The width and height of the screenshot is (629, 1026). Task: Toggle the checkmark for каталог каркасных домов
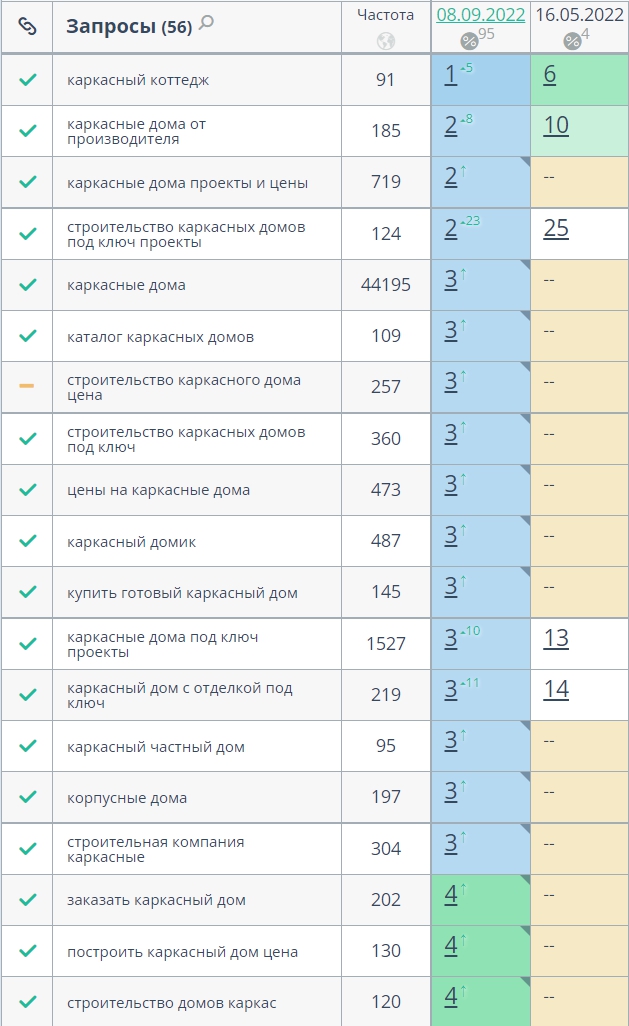tap(27, 336)
